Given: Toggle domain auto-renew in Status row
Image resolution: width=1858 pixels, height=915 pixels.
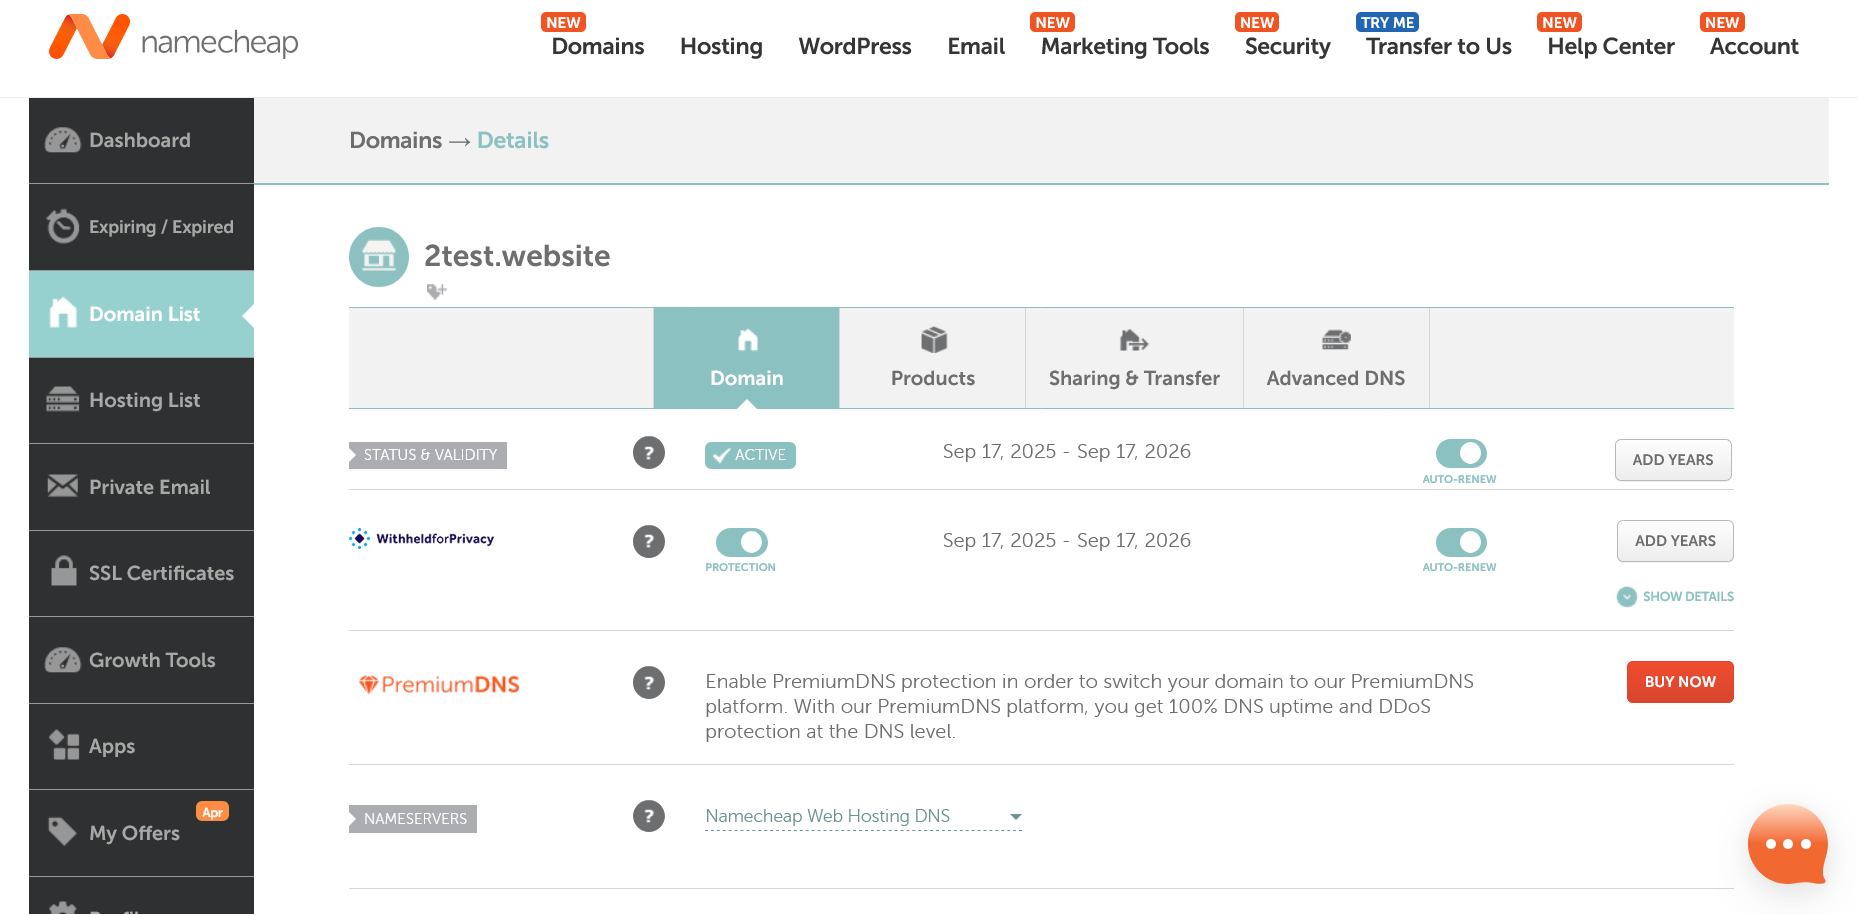Looking at the screenshot, I should point(1461,453).
